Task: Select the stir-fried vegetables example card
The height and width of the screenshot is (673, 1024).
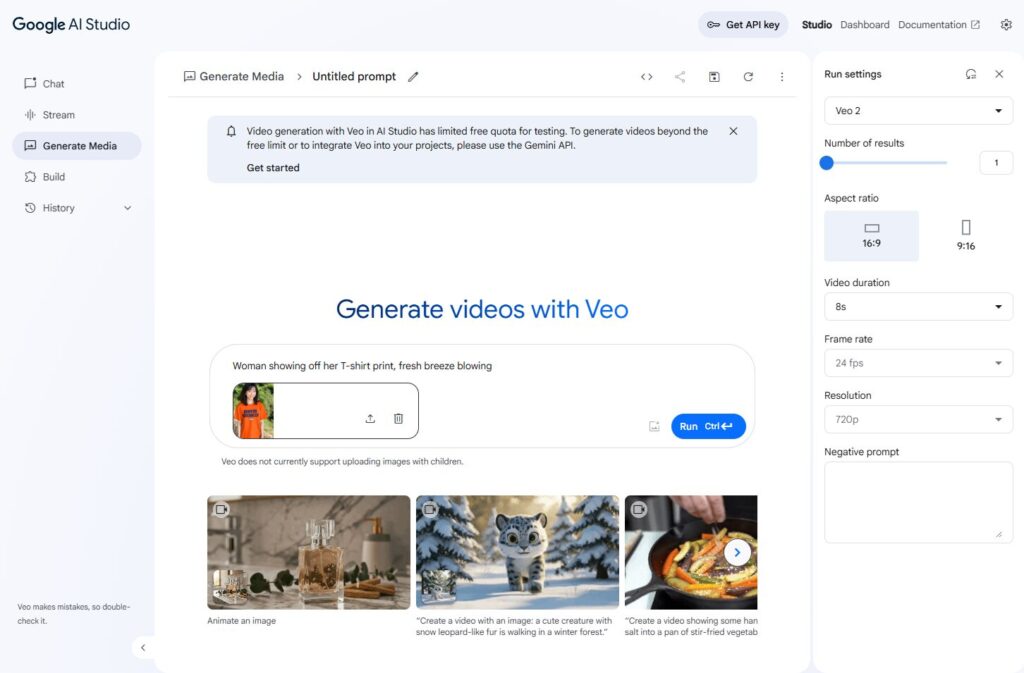Action: 691,552
